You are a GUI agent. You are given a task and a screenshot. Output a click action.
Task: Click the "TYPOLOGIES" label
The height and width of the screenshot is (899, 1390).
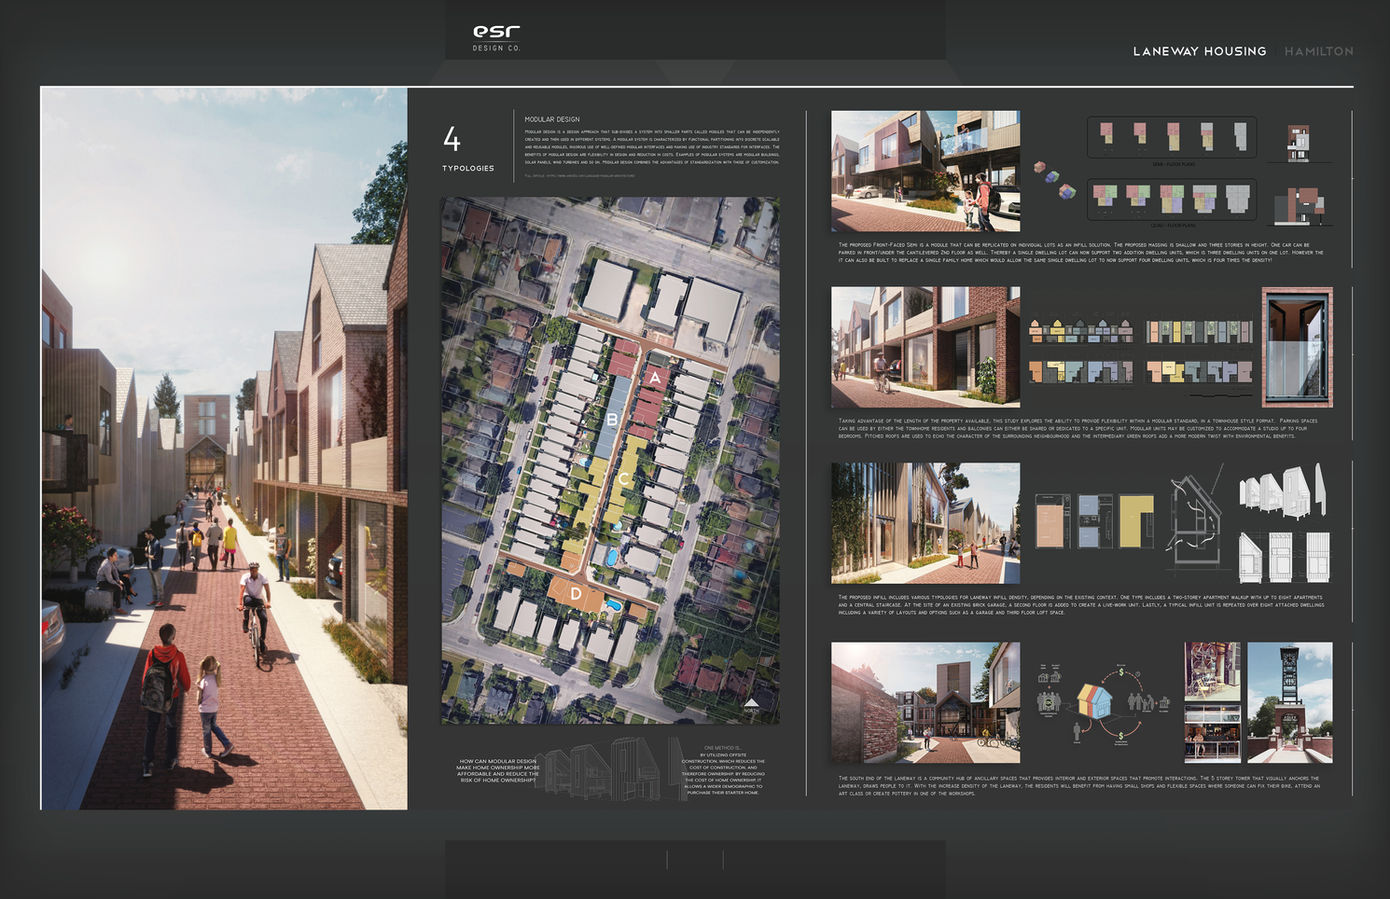(x=468, y=168)
